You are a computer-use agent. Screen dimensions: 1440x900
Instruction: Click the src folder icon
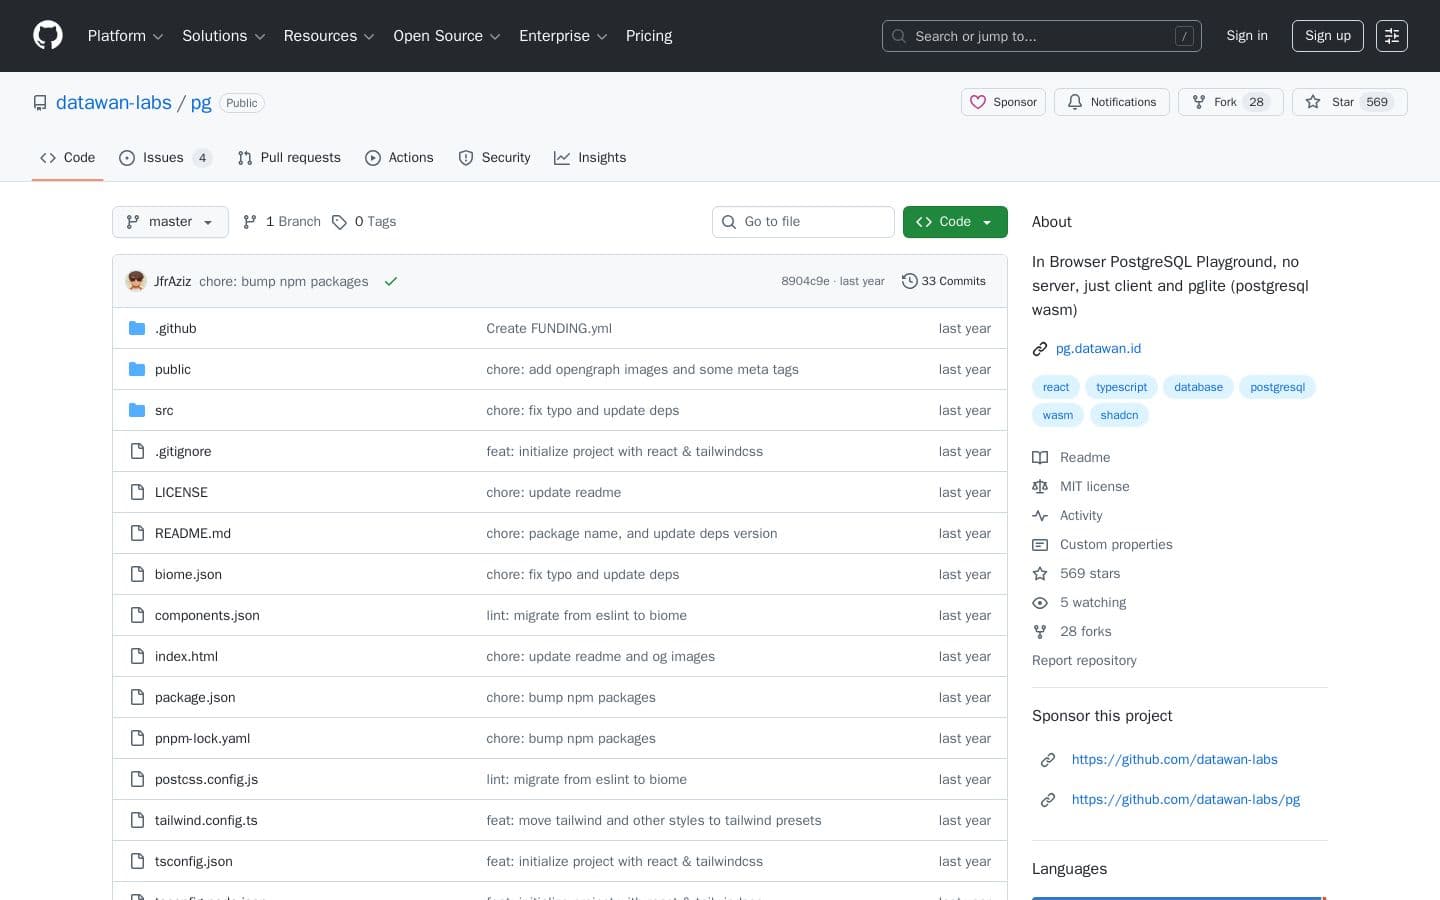[137, 410]
